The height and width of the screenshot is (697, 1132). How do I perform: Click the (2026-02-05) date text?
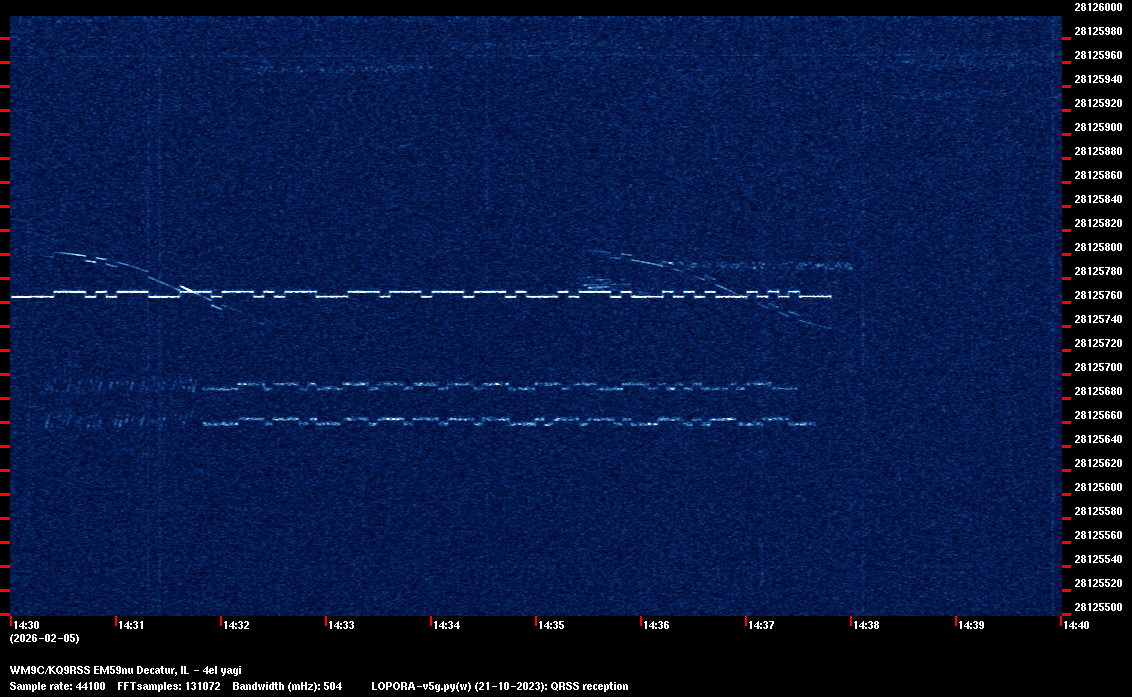(x=44, y=638)
